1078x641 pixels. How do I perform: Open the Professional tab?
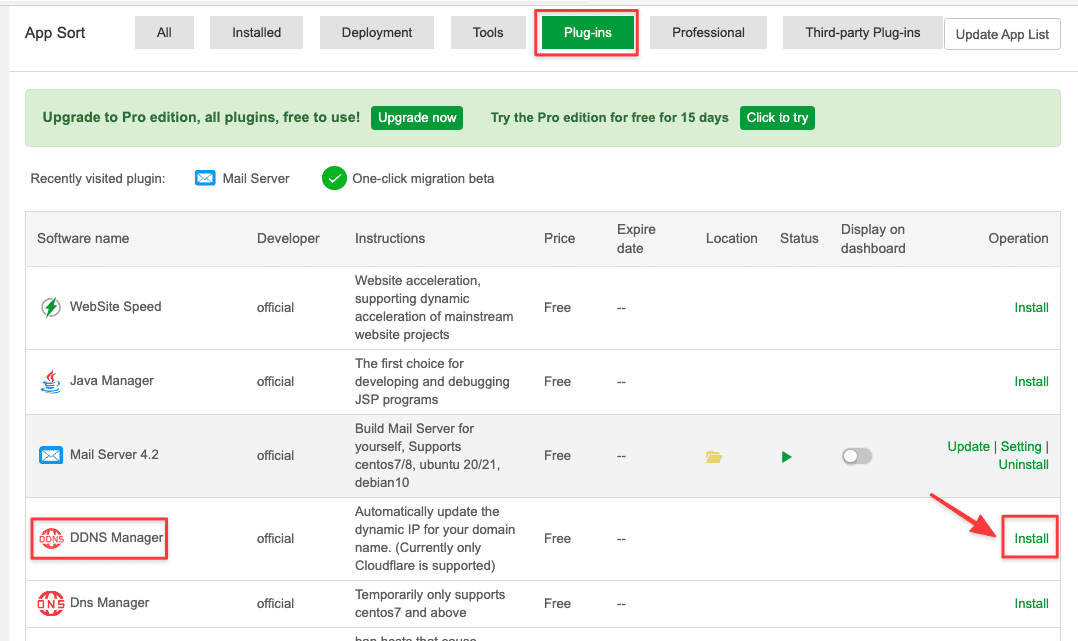(x=708, y=32)
